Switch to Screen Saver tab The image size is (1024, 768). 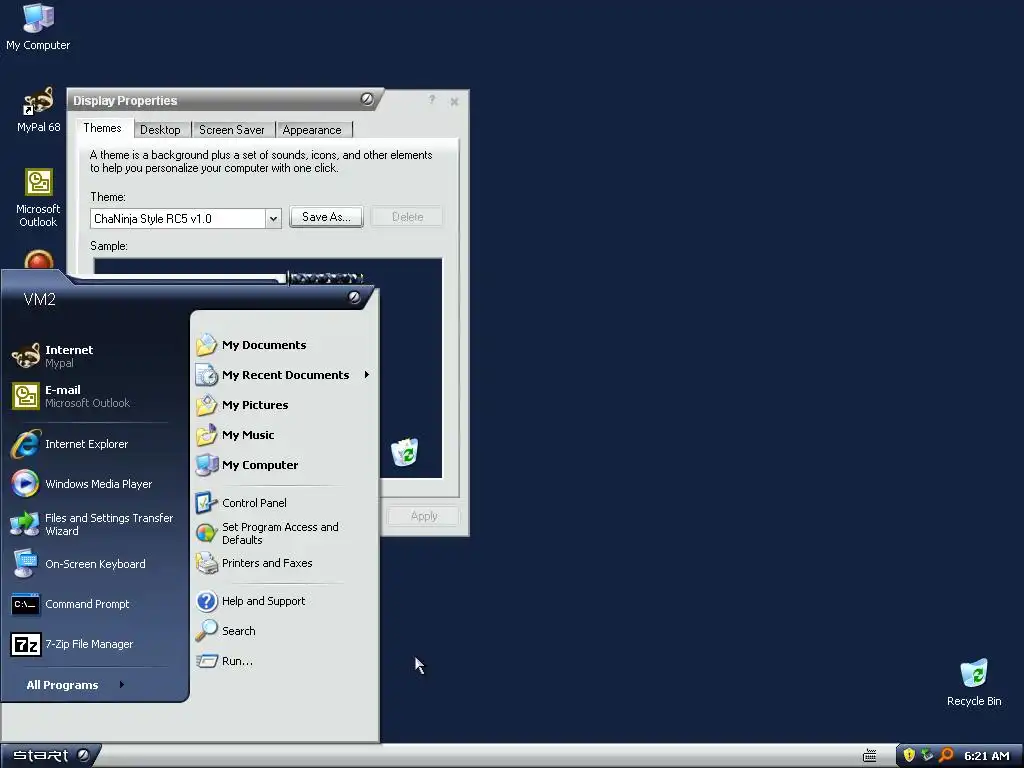(x=232, y=129)
